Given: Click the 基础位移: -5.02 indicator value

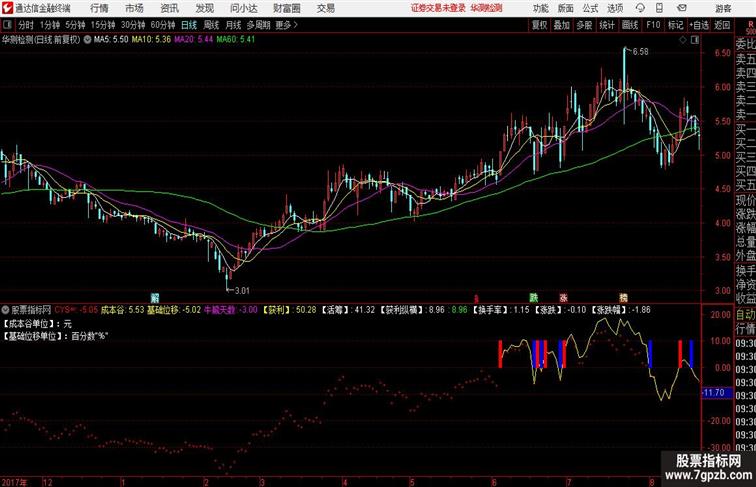Looking at the screenshot, I should pyautogui.click(x=174, y=310).
